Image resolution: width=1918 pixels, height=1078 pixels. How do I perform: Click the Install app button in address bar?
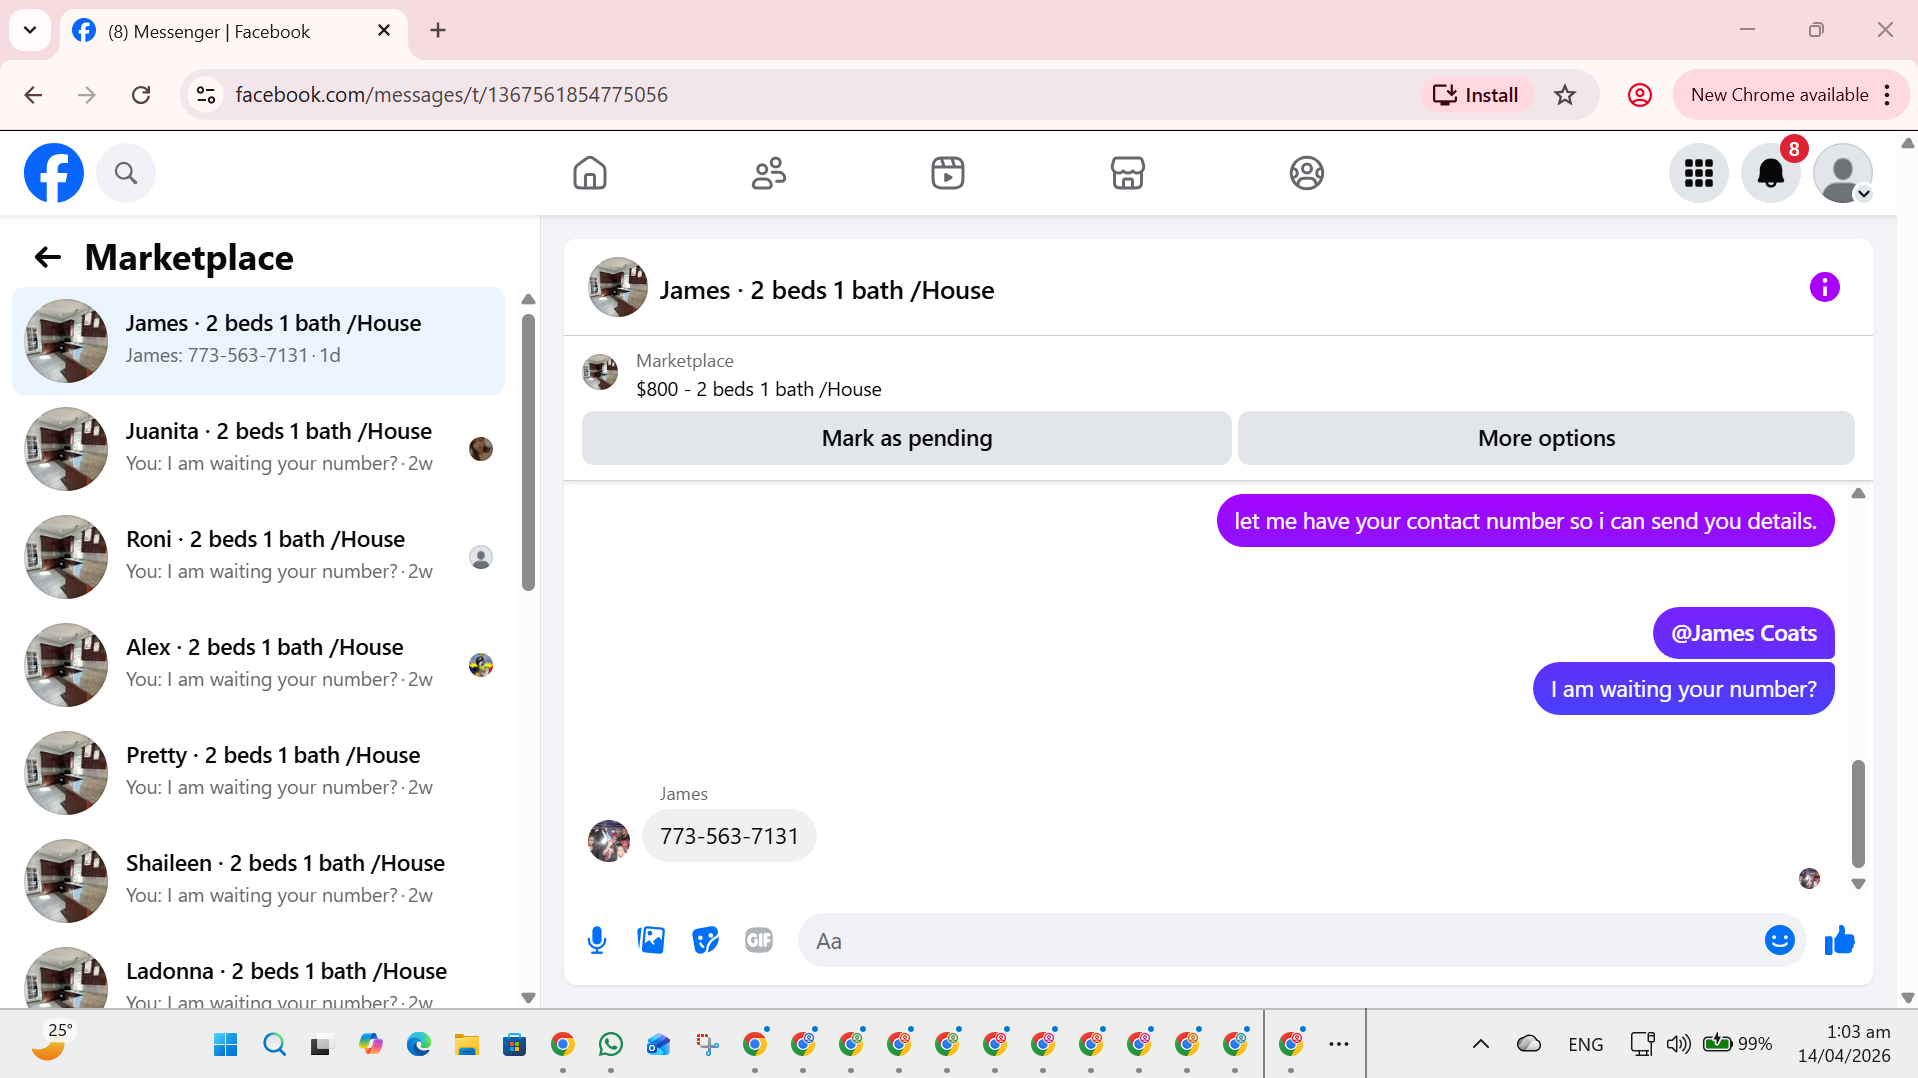click(1476, 95)
